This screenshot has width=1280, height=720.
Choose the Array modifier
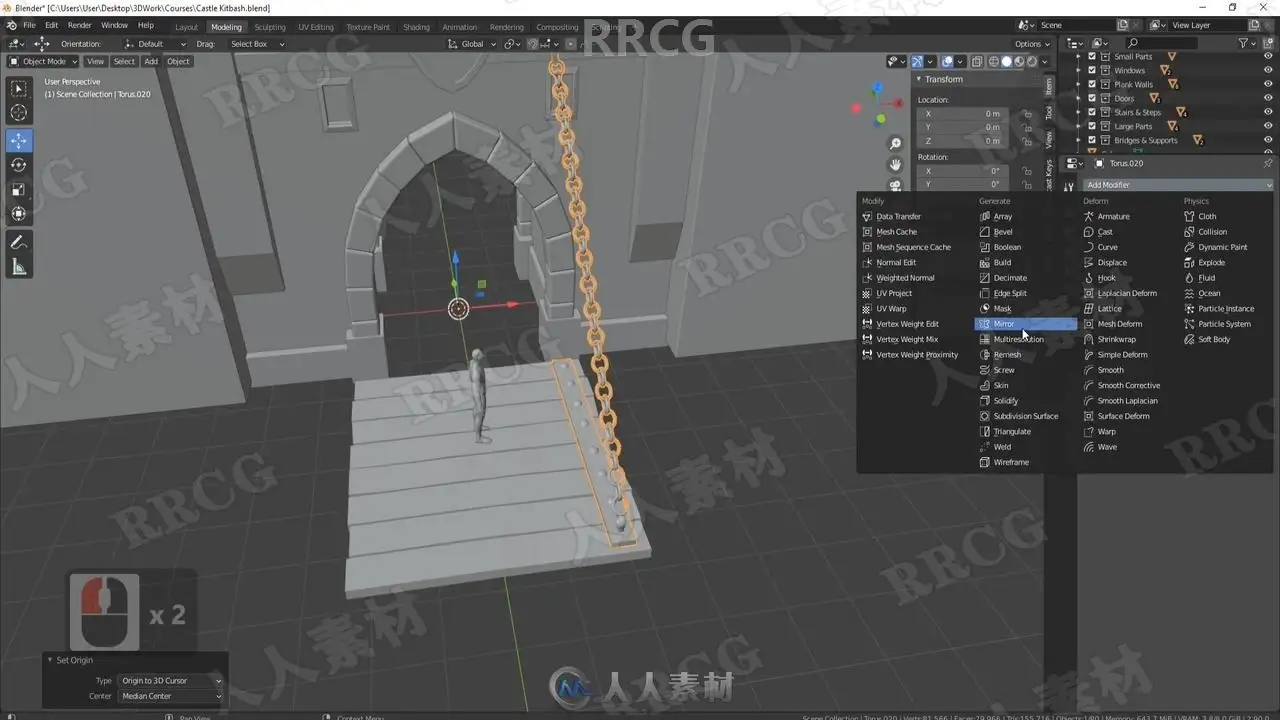[1026, 216]
